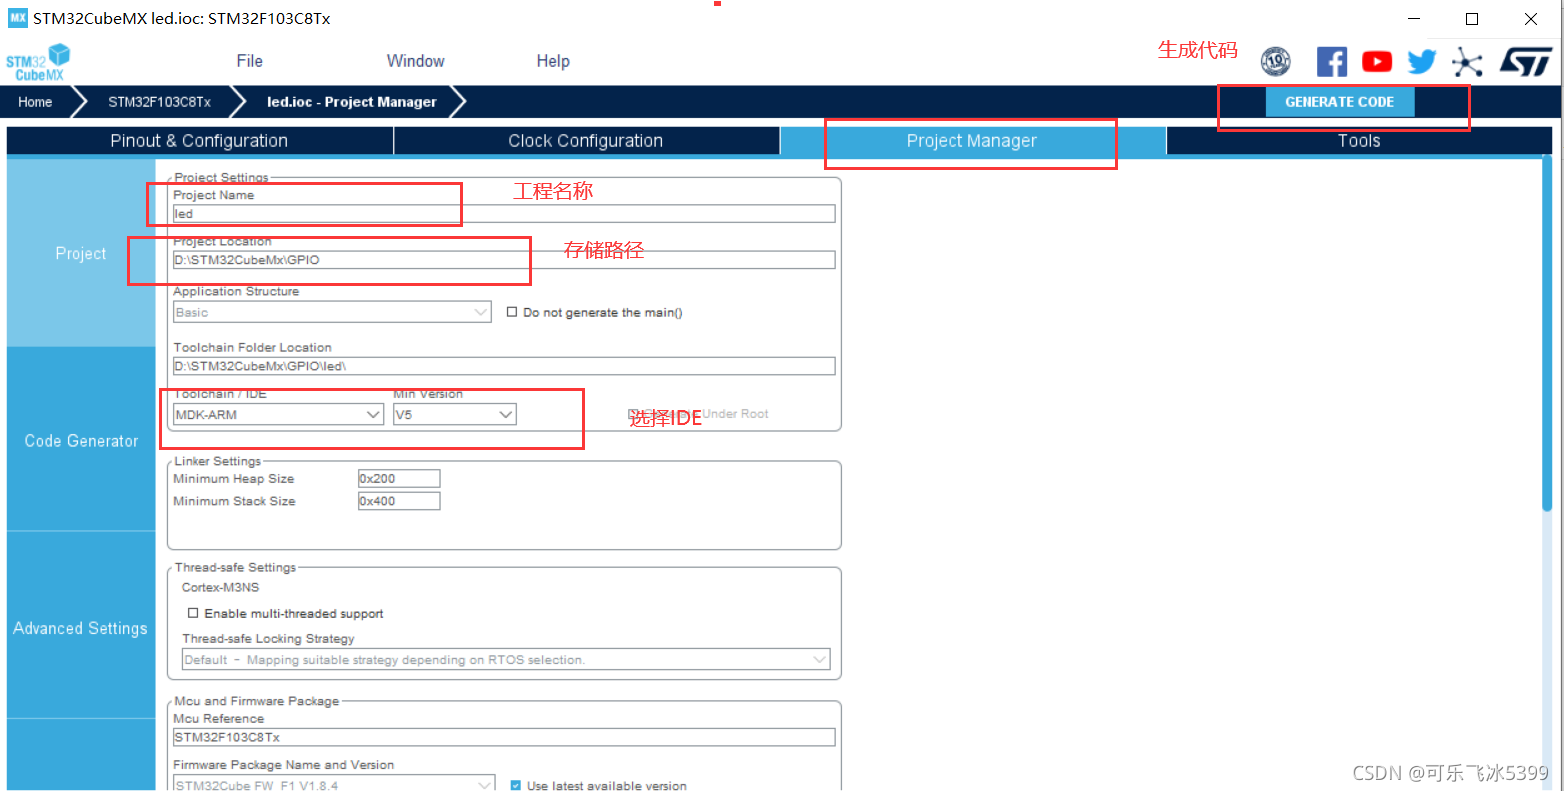Open the Advanced Settings side tab
Viewport: 1564px width, 791px height.
[81, 628]
